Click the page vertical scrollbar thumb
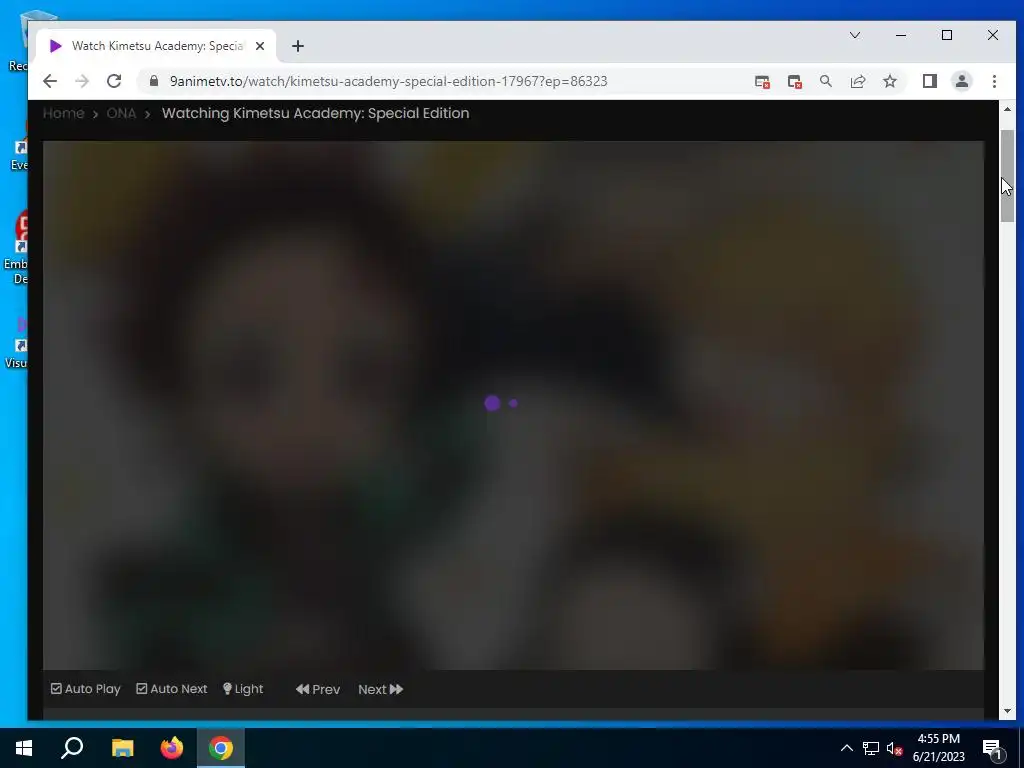Viewport: 1024px width, 768px height. (1007, 176)
